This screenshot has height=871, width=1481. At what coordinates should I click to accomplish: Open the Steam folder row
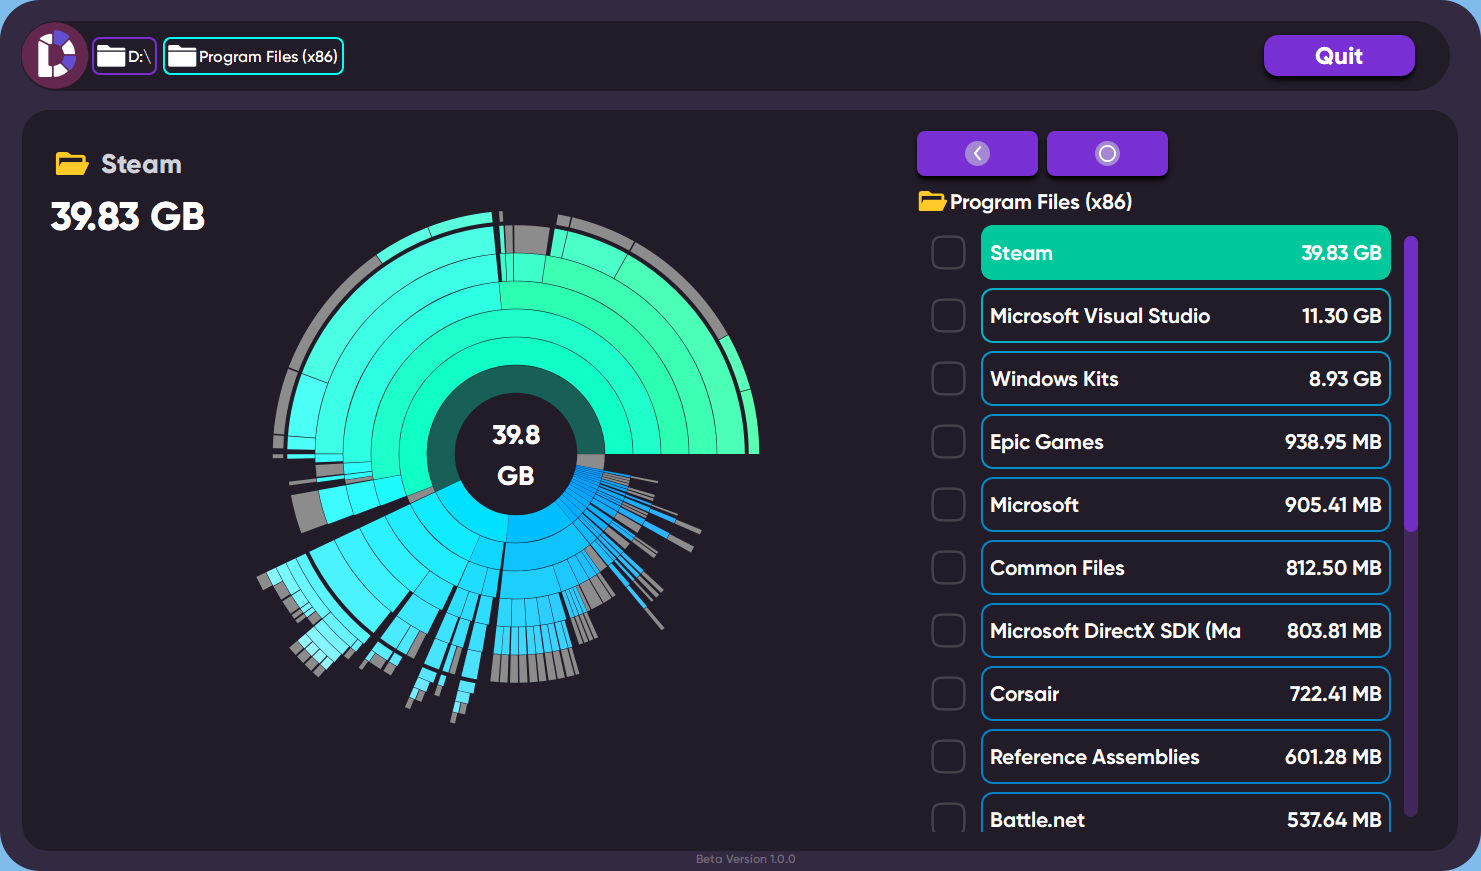(1186, 253)
